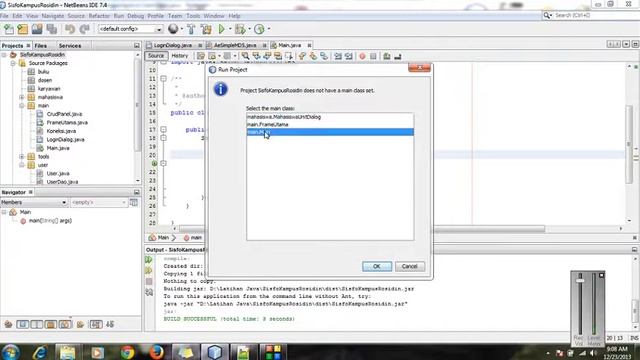
Task: Select main(String[] args) in Navigator
Action: click(x=50, y=221)
